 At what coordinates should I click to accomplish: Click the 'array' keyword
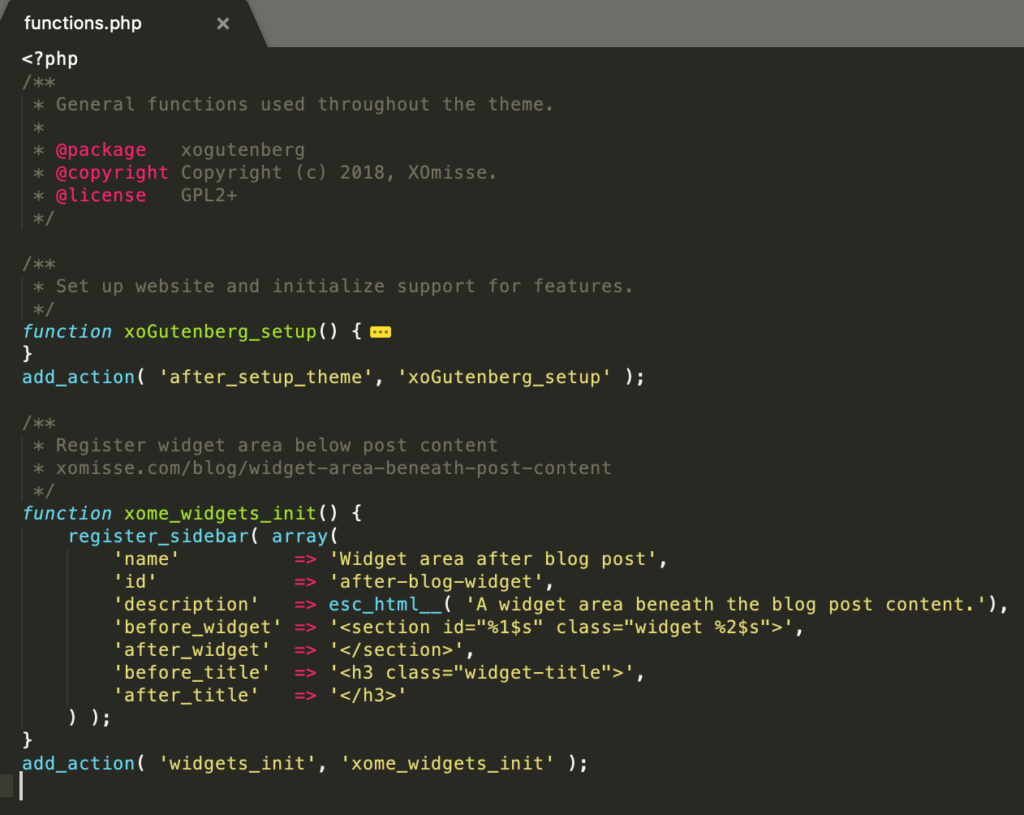(300, 536)
